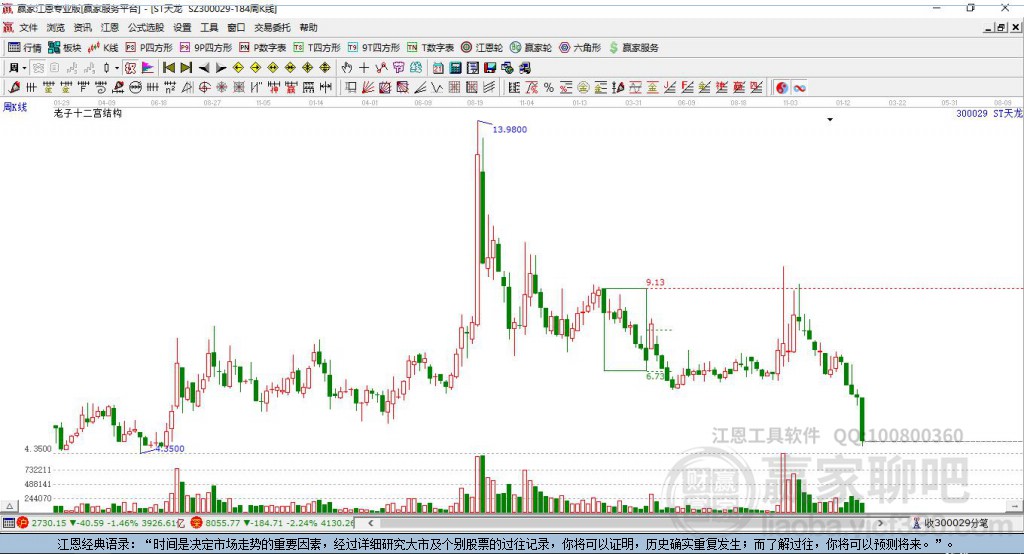Open the 浏览 menu
This screenshot has height=554, width=1024.
point(56,27)
